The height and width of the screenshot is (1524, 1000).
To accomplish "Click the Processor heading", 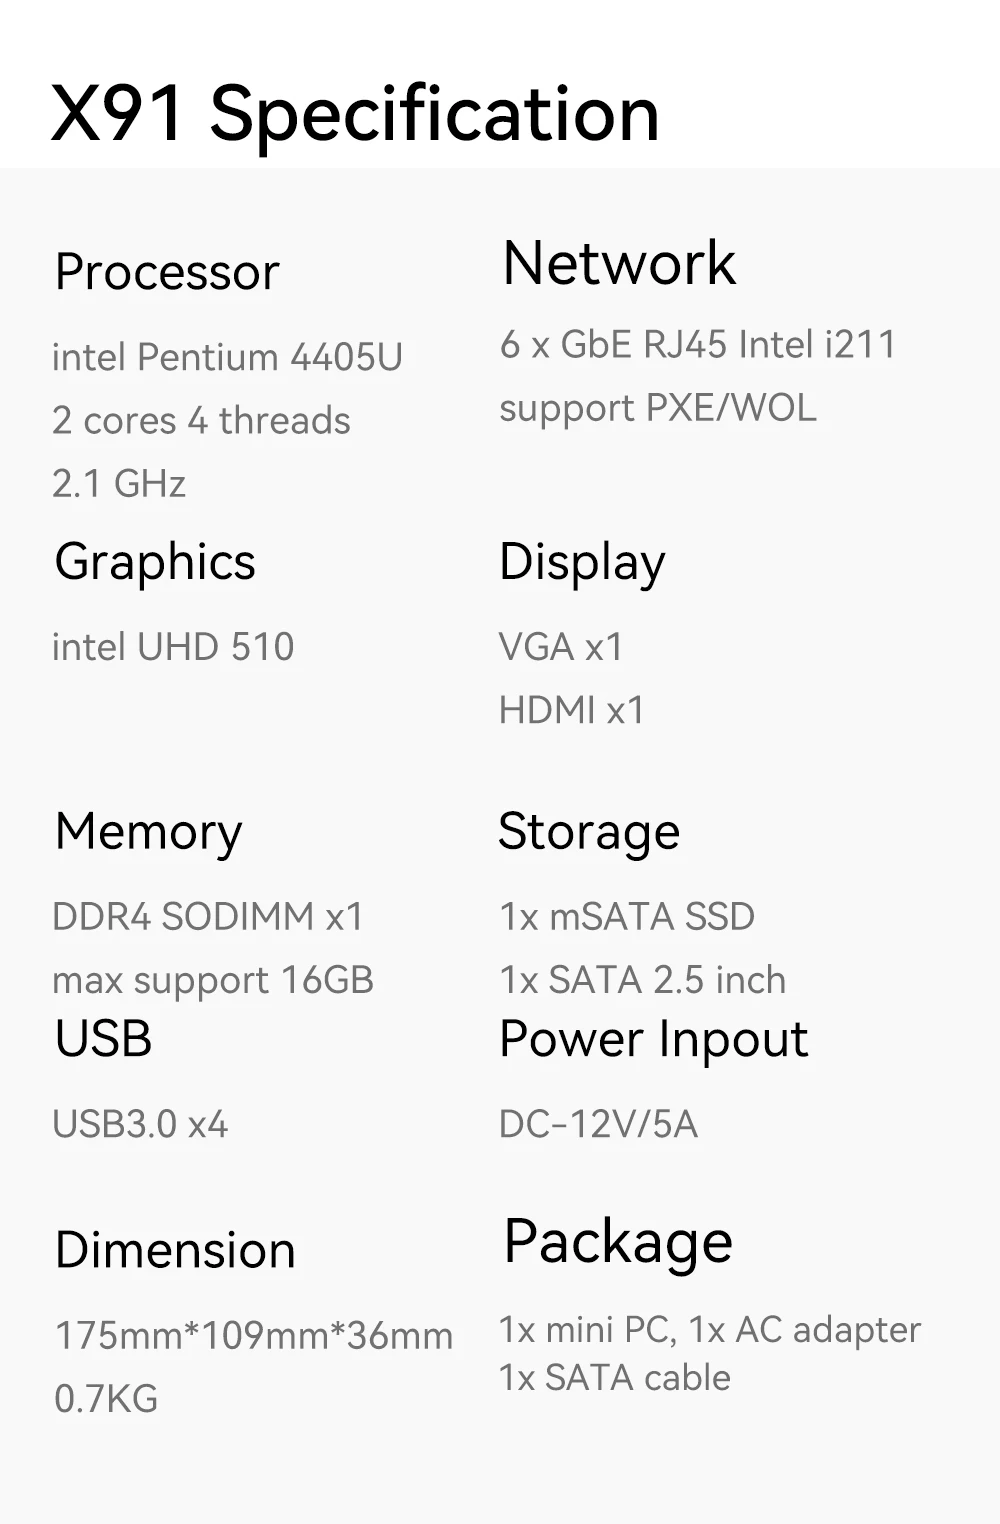I will coord(167,272).
